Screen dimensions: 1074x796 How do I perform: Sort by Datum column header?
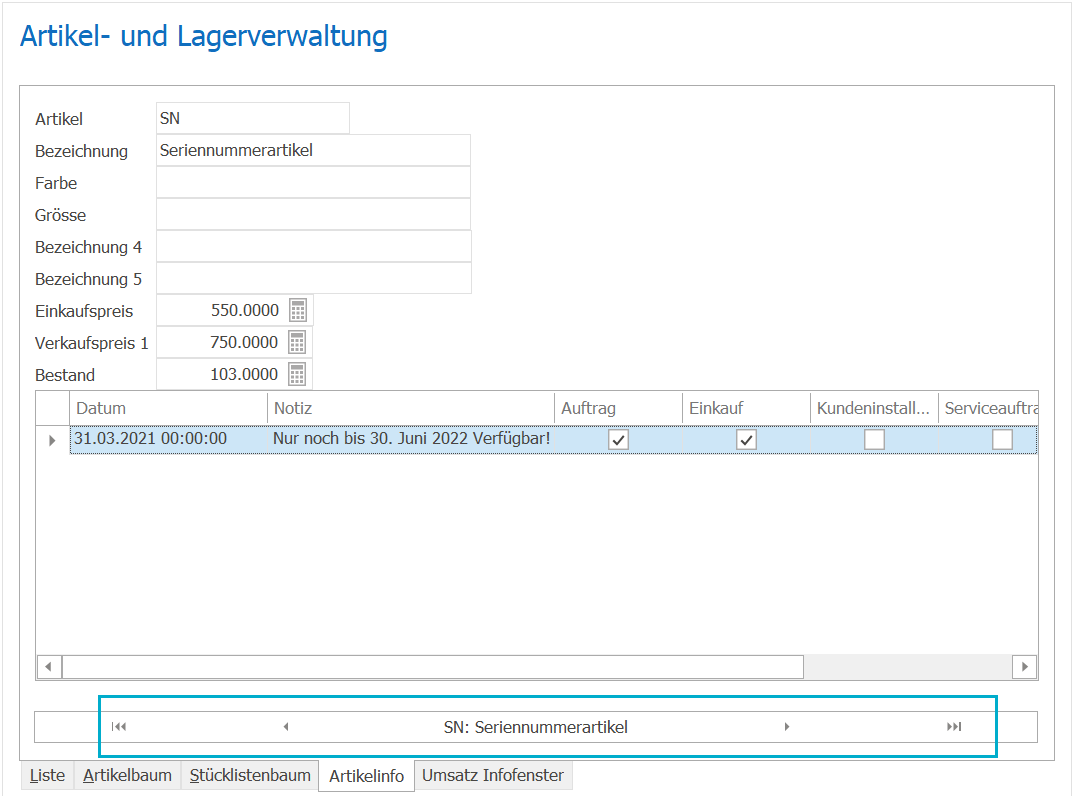(168, 408)
